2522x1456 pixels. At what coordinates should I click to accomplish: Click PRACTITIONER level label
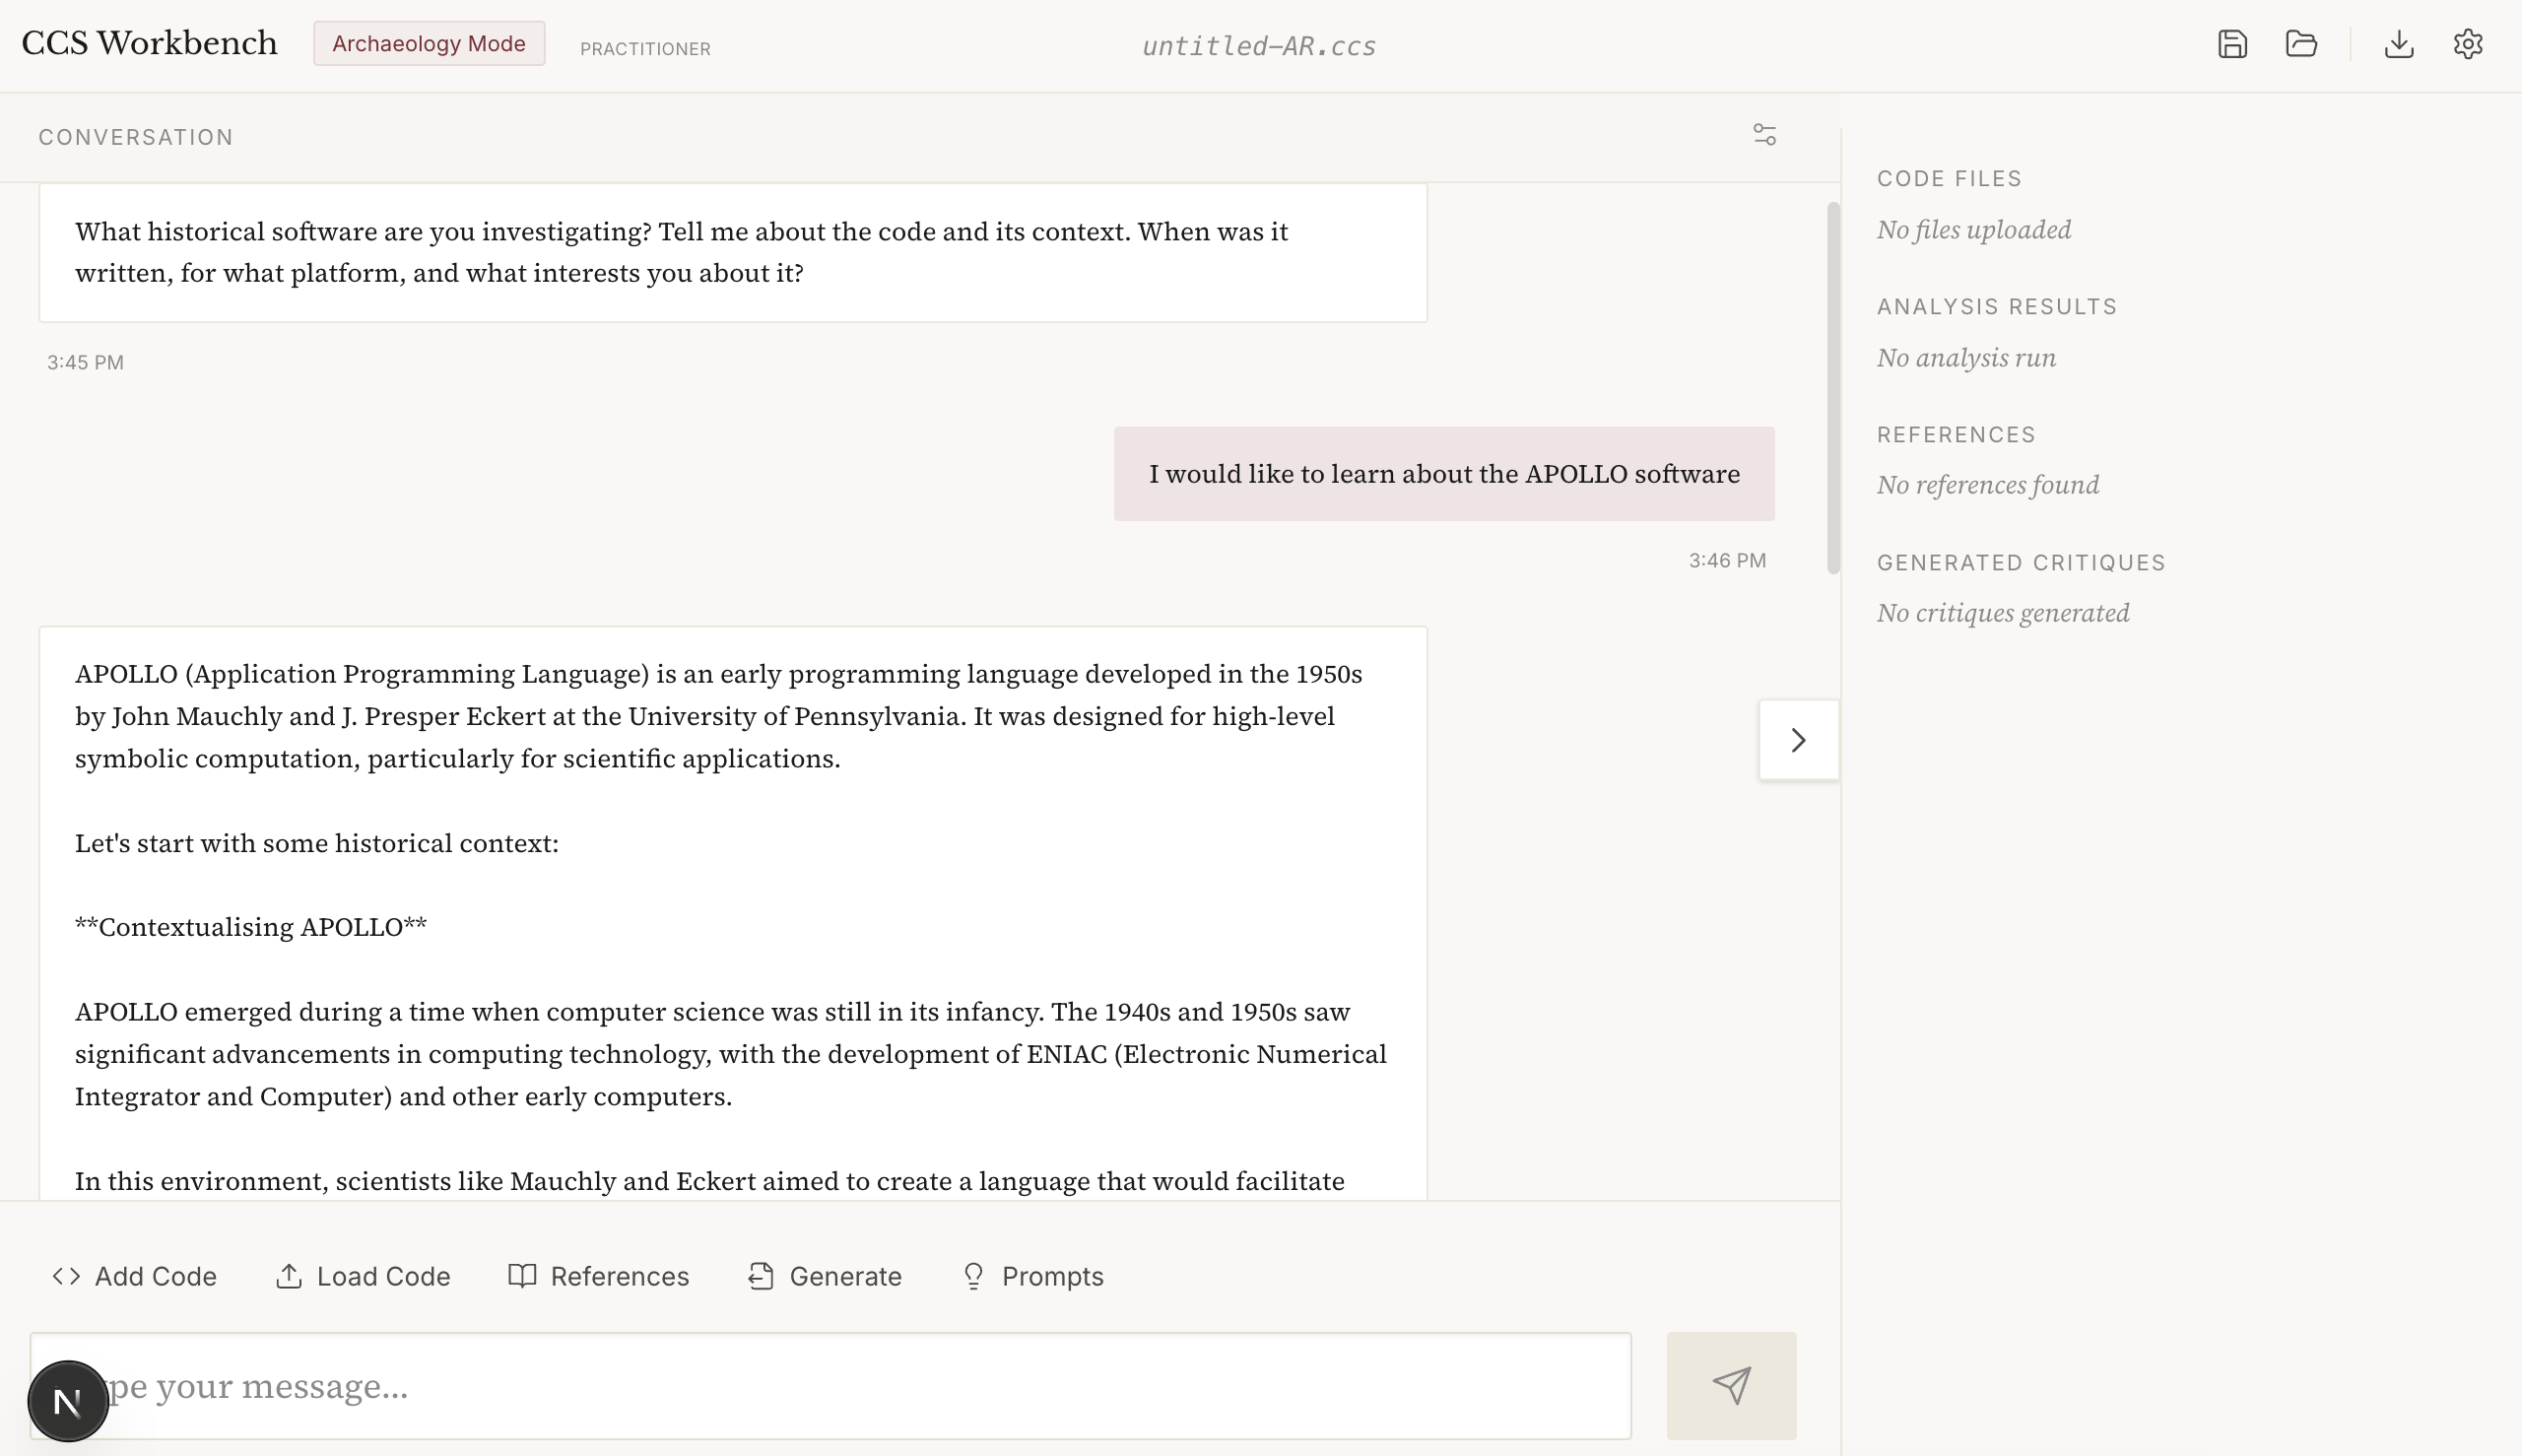pos(645,49)
